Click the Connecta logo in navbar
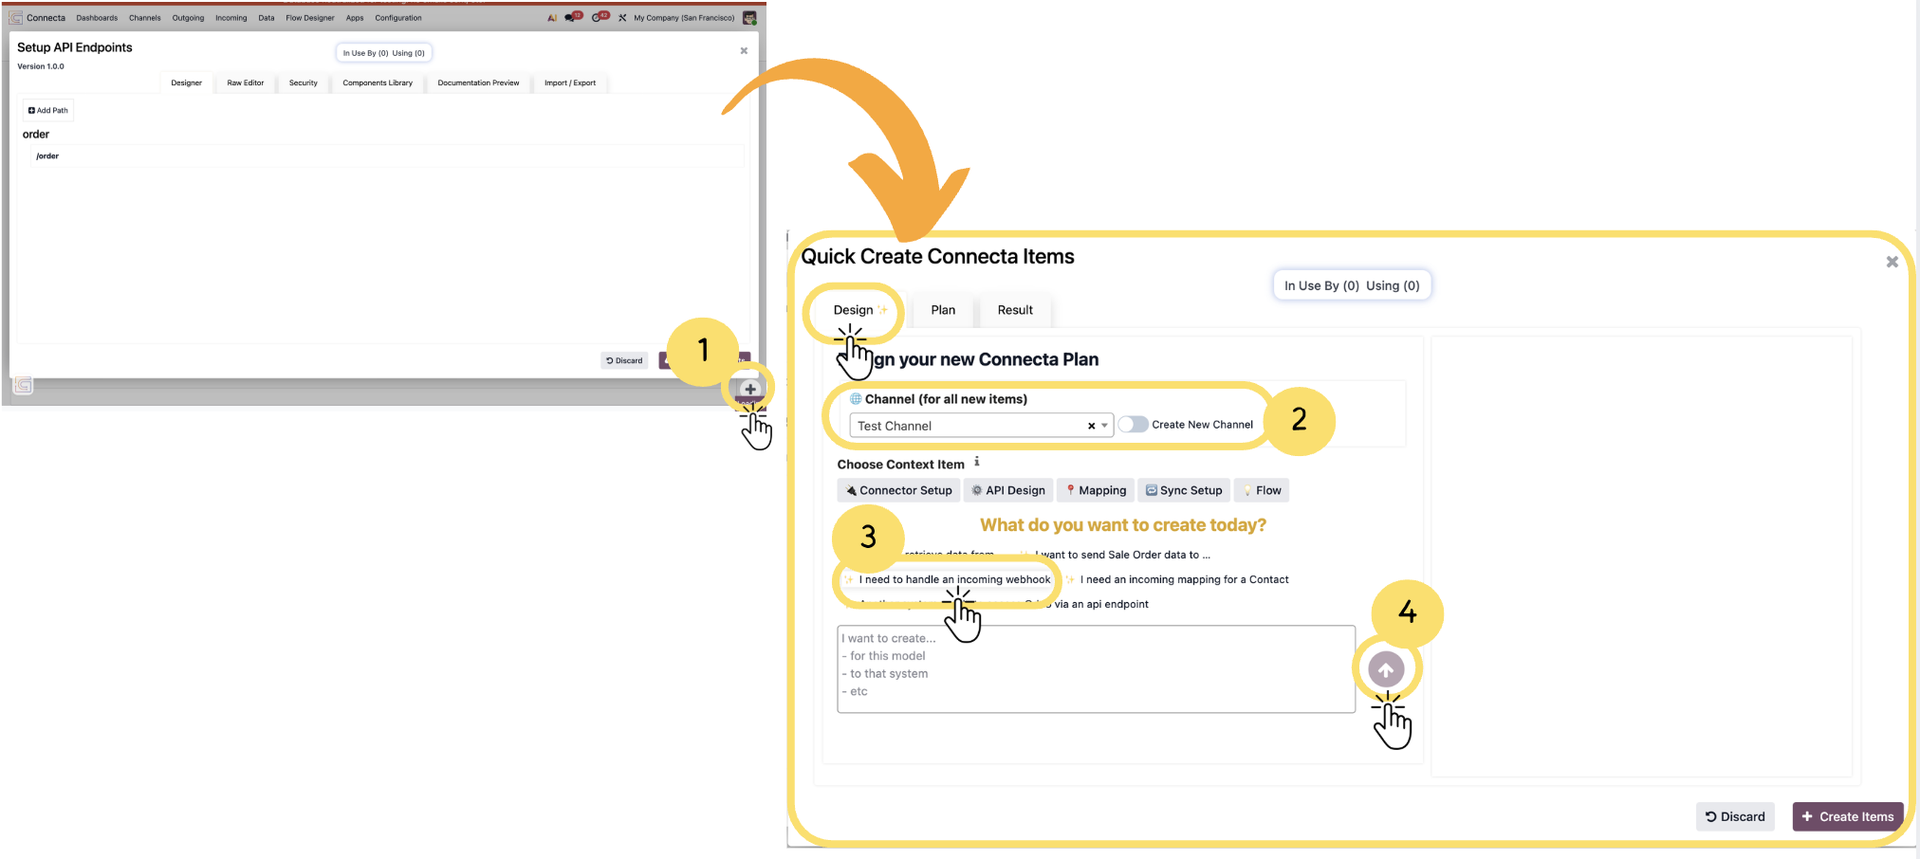This screenshot has width=1920, height=859. tap(16, 17)
